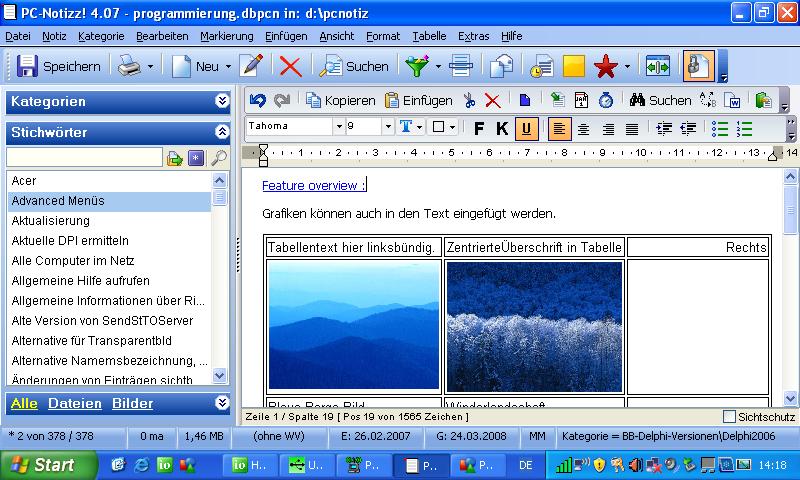Open the Tabelle menu
The height and width of the screenshot is (480, 800).
[x=429, y=36]
